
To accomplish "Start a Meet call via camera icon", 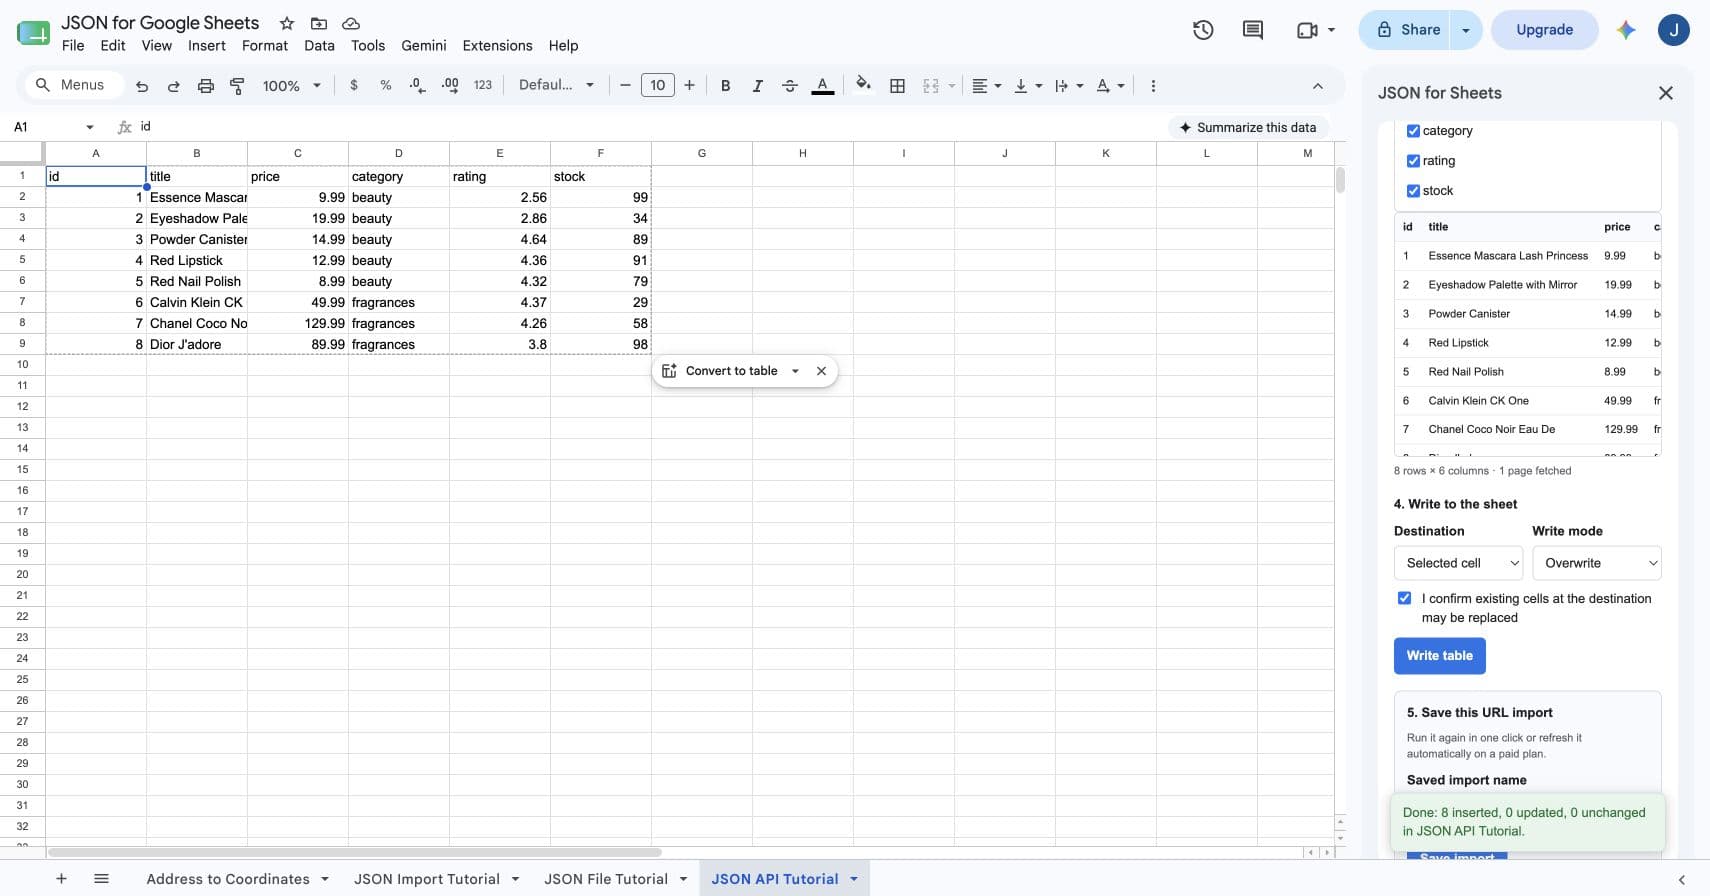I will pyautogui.click(x=1307, y=30).
